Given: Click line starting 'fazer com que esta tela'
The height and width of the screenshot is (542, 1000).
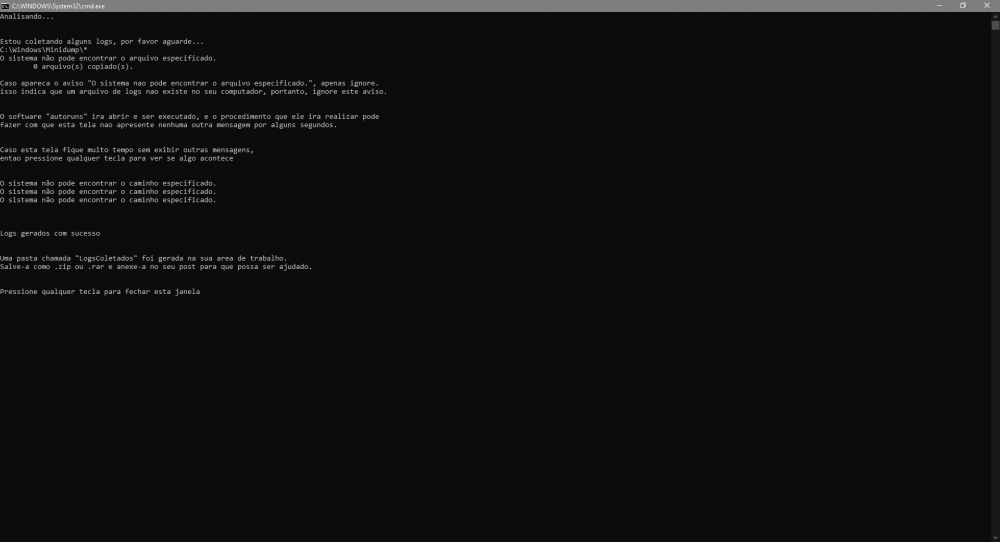Looking at the screenshot, I should pos(168,125).
